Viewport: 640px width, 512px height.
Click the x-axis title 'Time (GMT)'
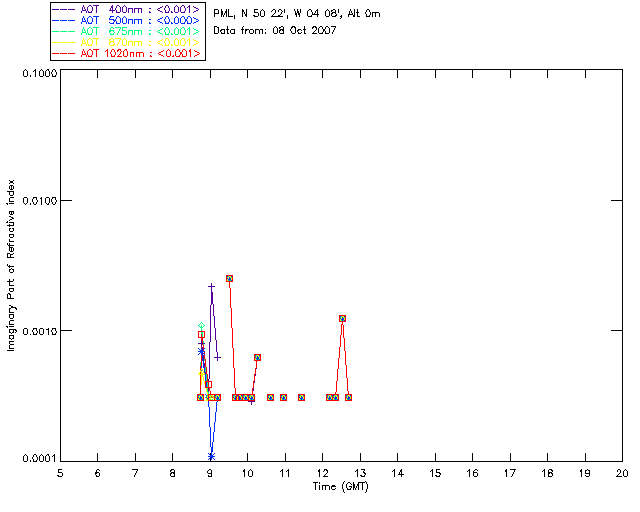click(x=340, y=487)
